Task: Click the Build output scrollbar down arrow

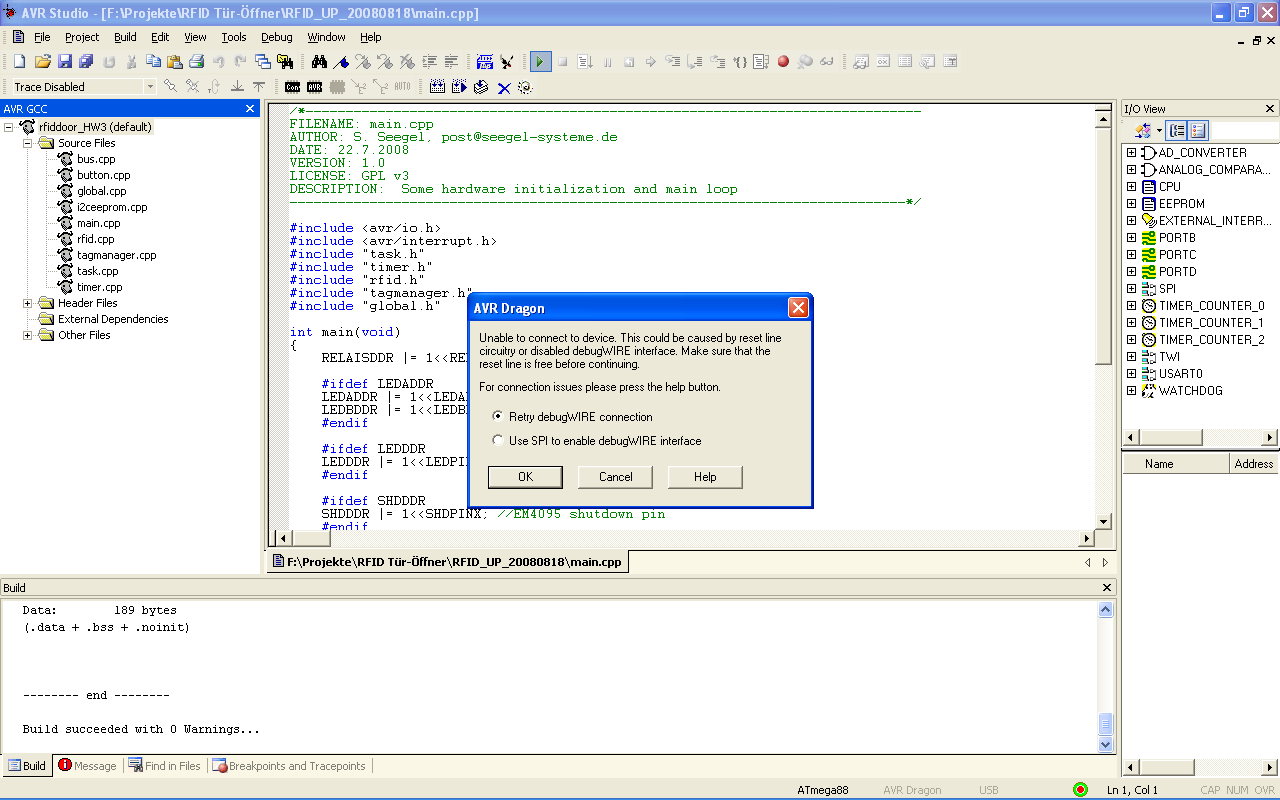Action: [1105, 745]
